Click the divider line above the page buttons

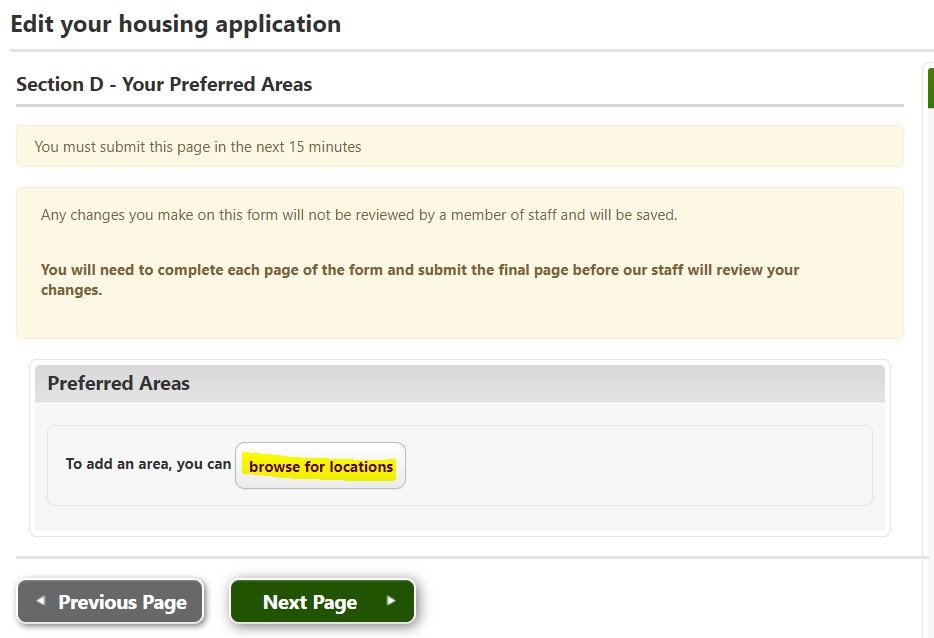(x=470, y=557)
